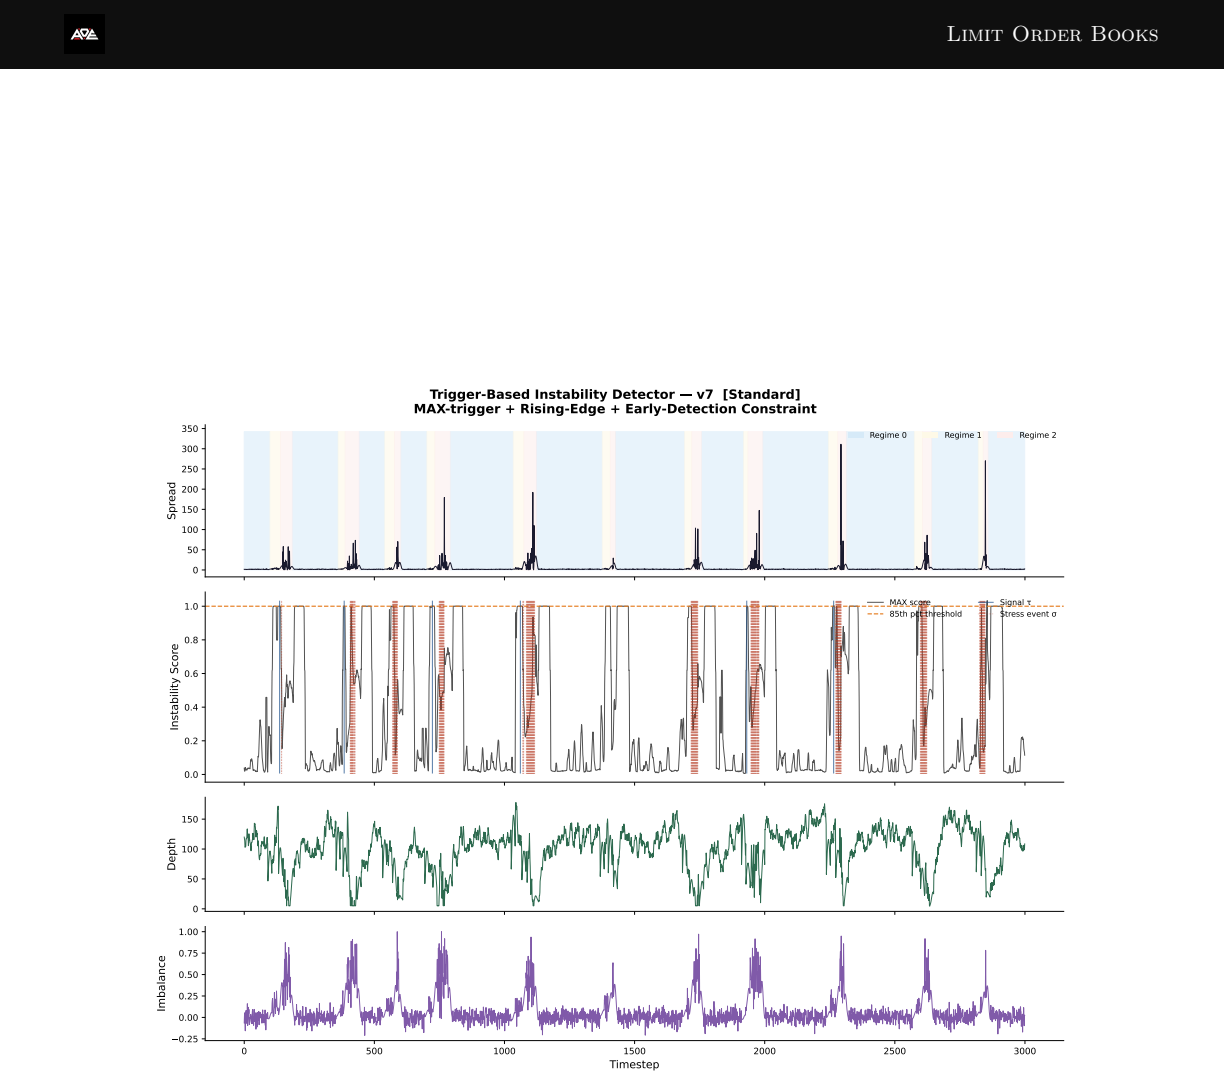1224x1077 pixels.
Task: Click the 'Regime 0' legend label
Action: (888, 435)
